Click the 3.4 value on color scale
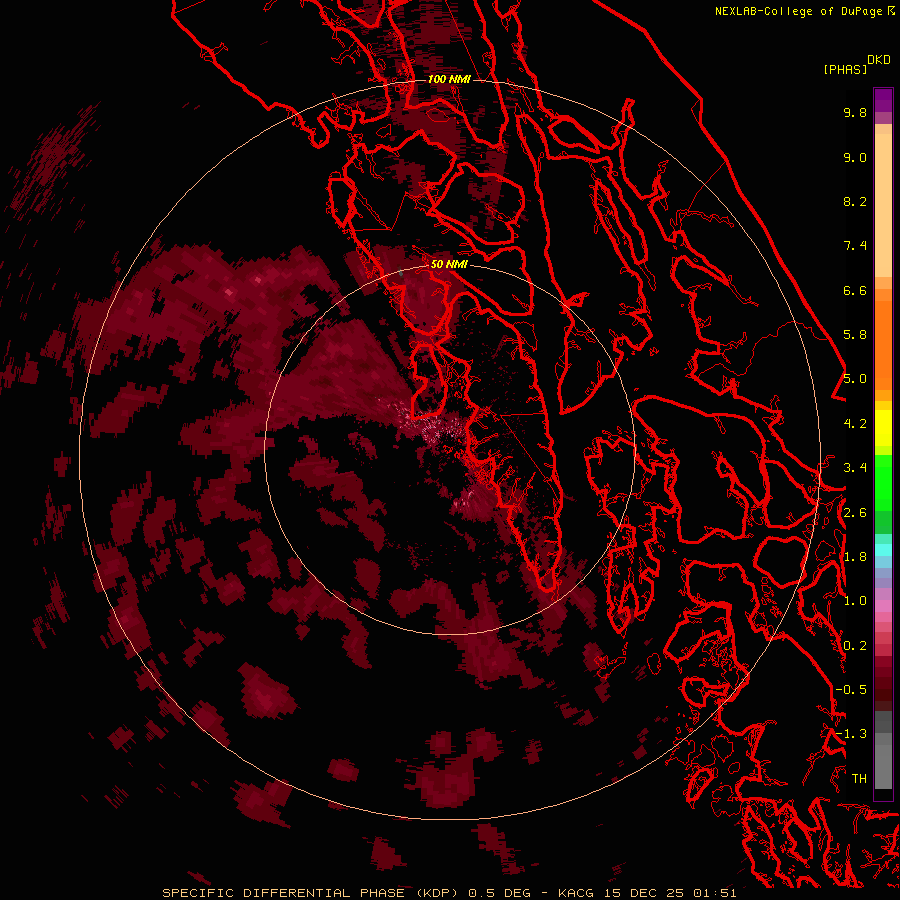The height and width of the screenshot is (900, 900). [x=855, y=468]
